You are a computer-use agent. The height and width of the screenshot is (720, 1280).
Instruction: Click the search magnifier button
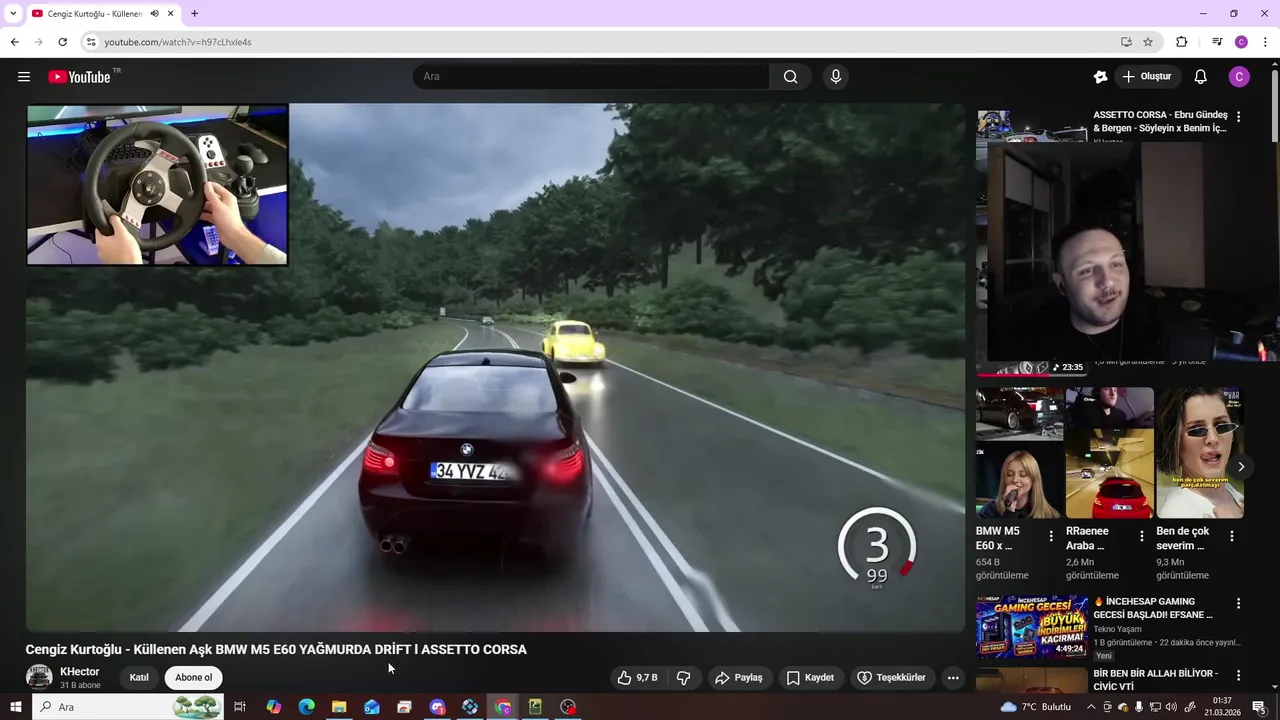[790, 77]
